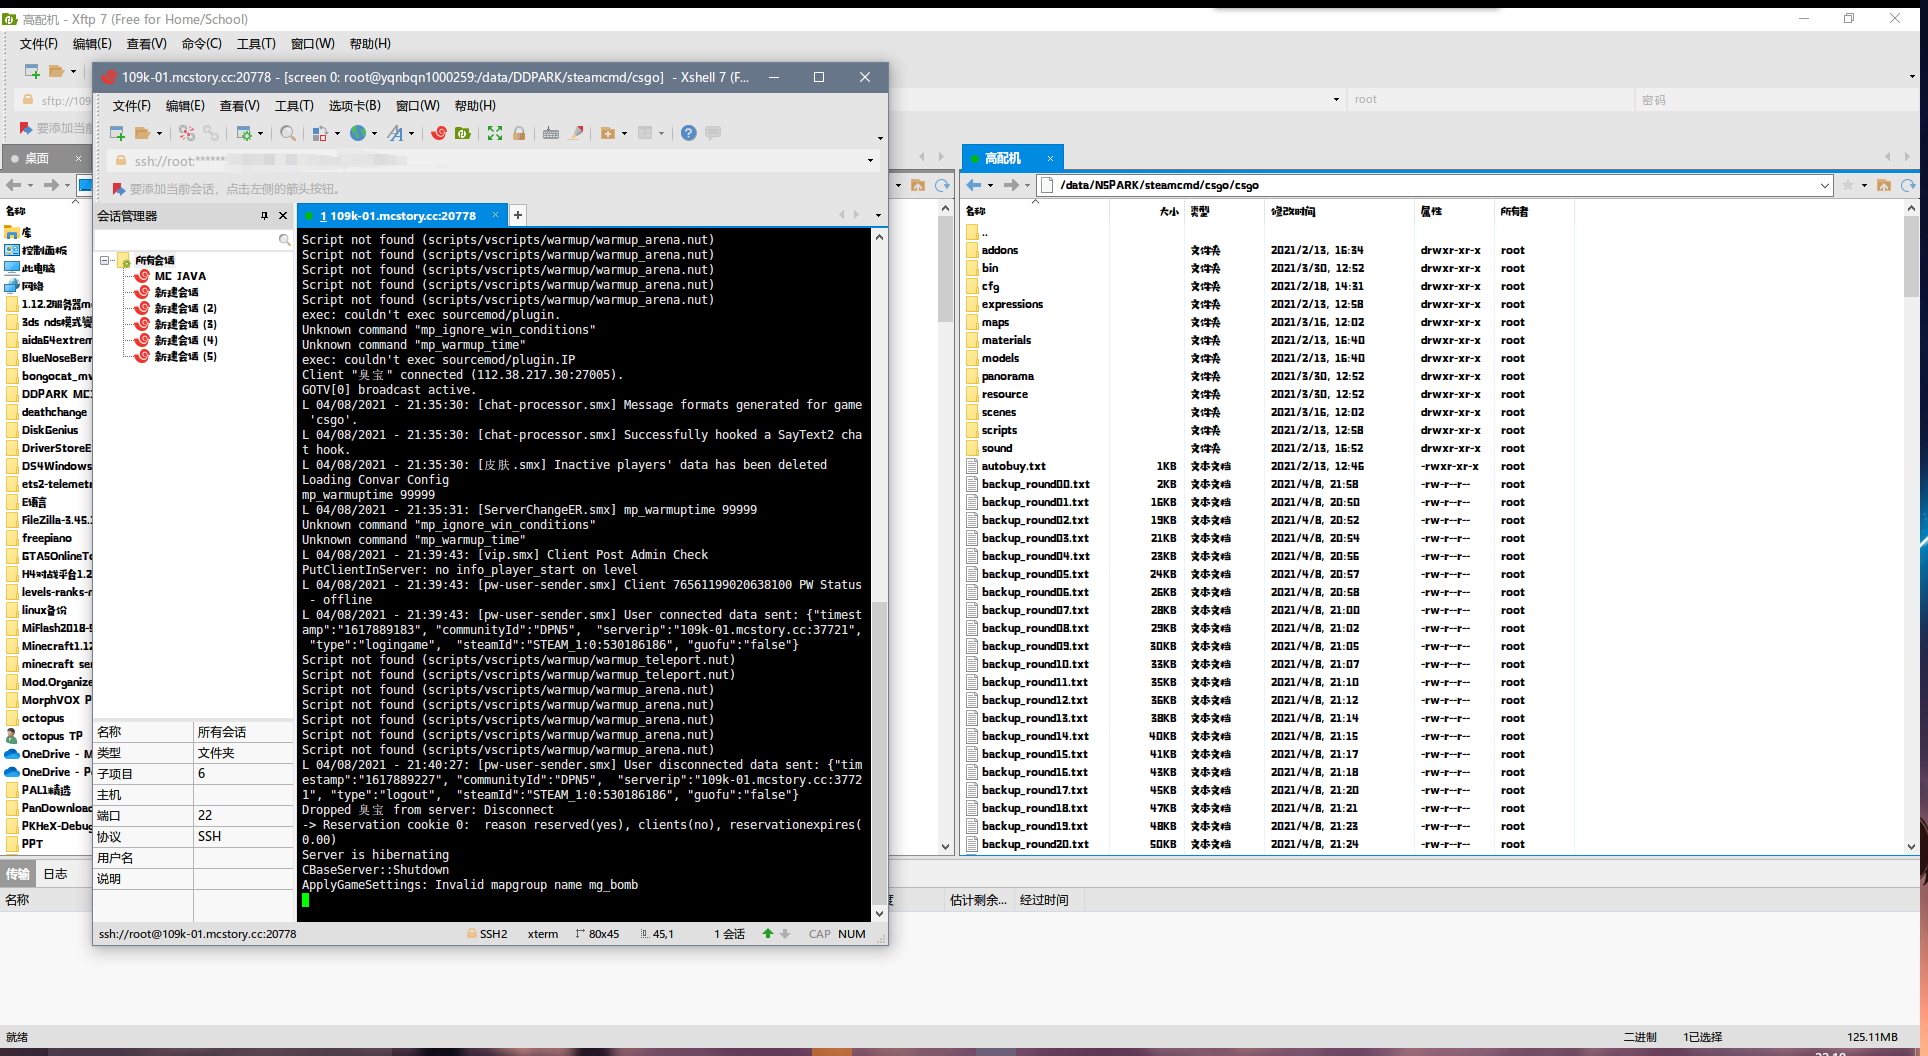Click the back arrow in Xftp remote pane
The image size is (1928, 1056).
click(x=973, y=185)
